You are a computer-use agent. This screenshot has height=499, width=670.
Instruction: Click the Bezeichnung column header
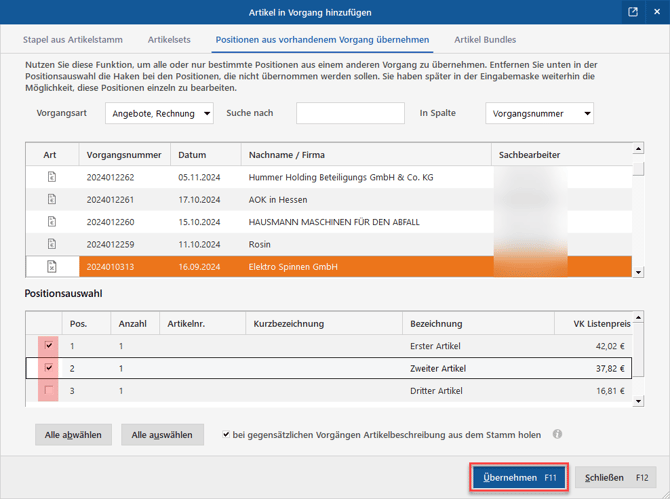(x=478, y=323)
